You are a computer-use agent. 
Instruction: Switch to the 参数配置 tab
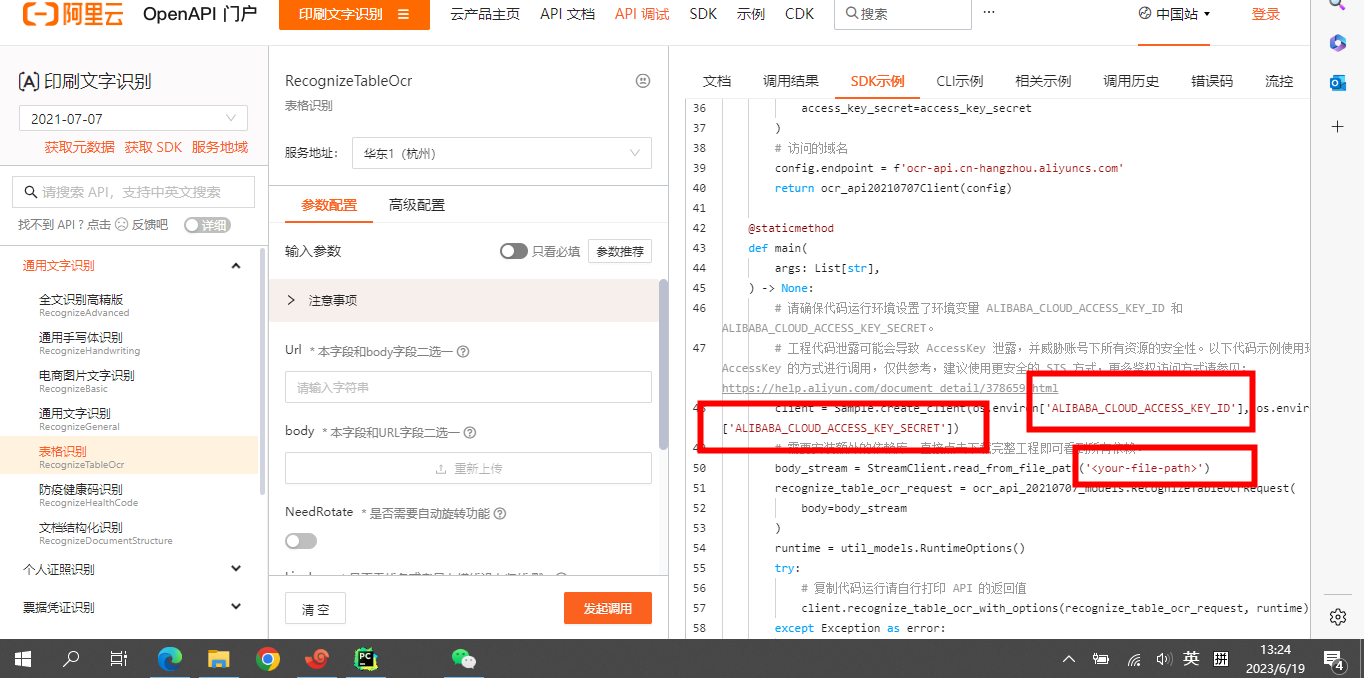[x=329, y=205]
